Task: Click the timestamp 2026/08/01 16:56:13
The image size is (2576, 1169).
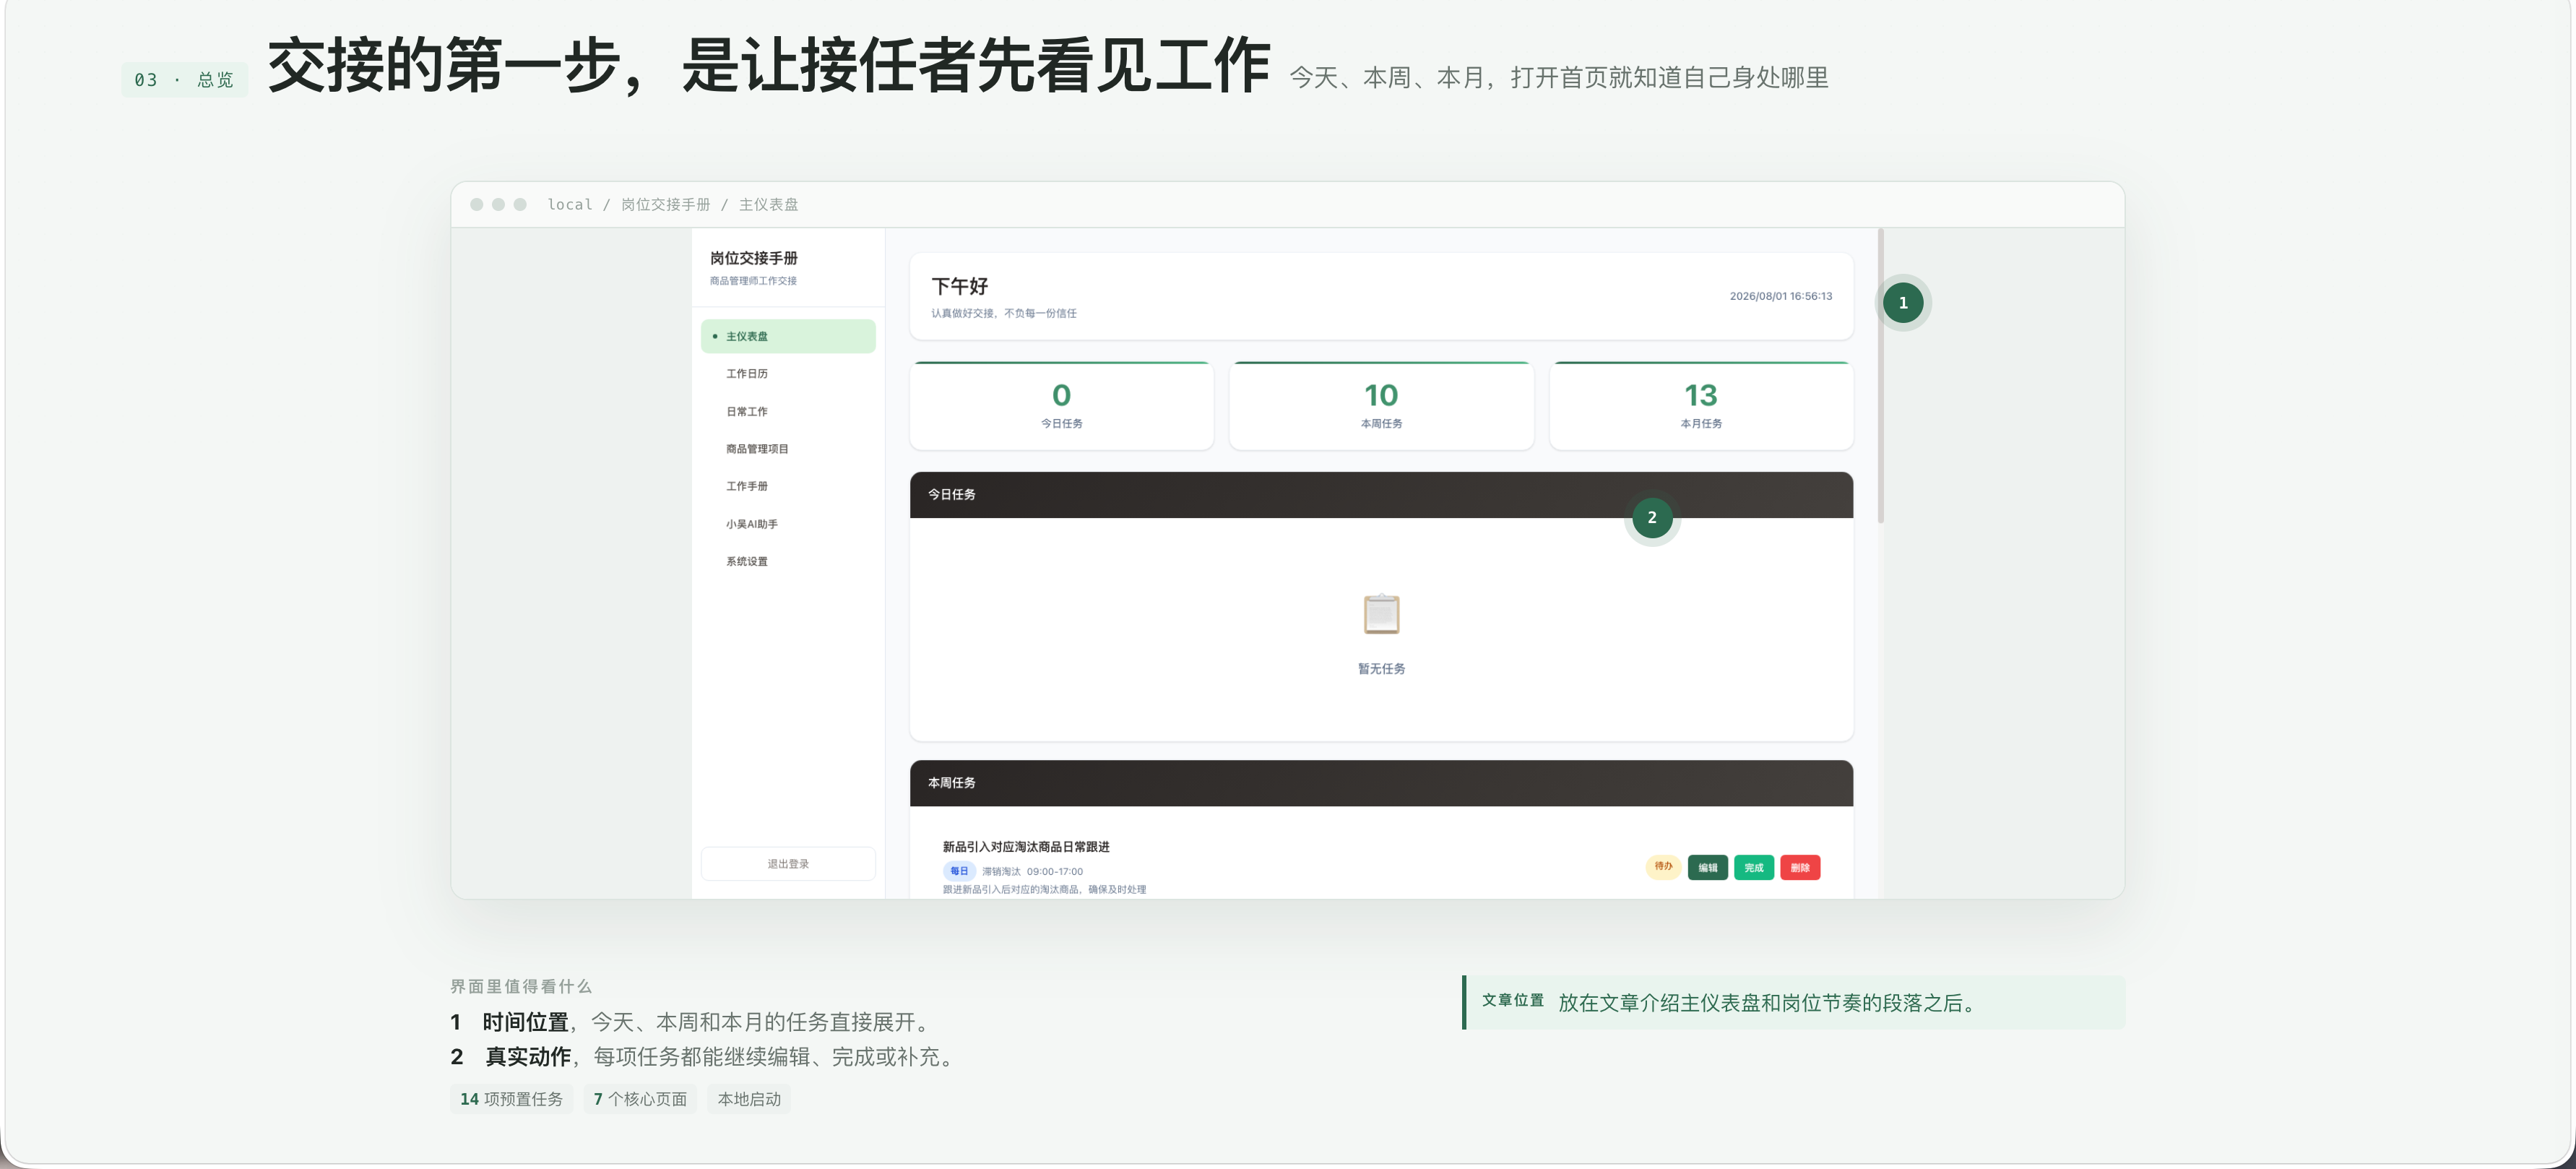Action: pos(1781,296)
